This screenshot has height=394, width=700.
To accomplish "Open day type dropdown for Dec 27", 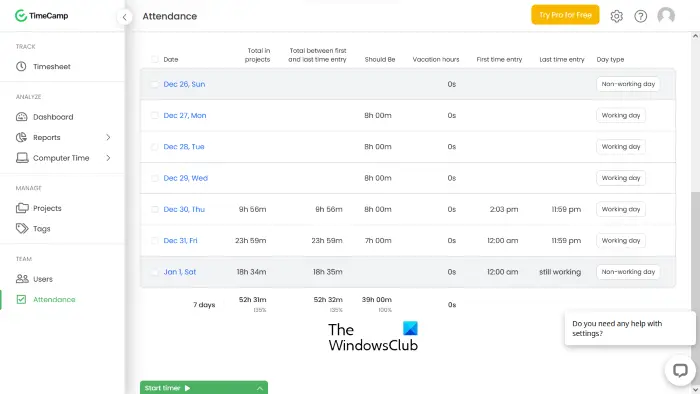I will click(x=621, y=115).
